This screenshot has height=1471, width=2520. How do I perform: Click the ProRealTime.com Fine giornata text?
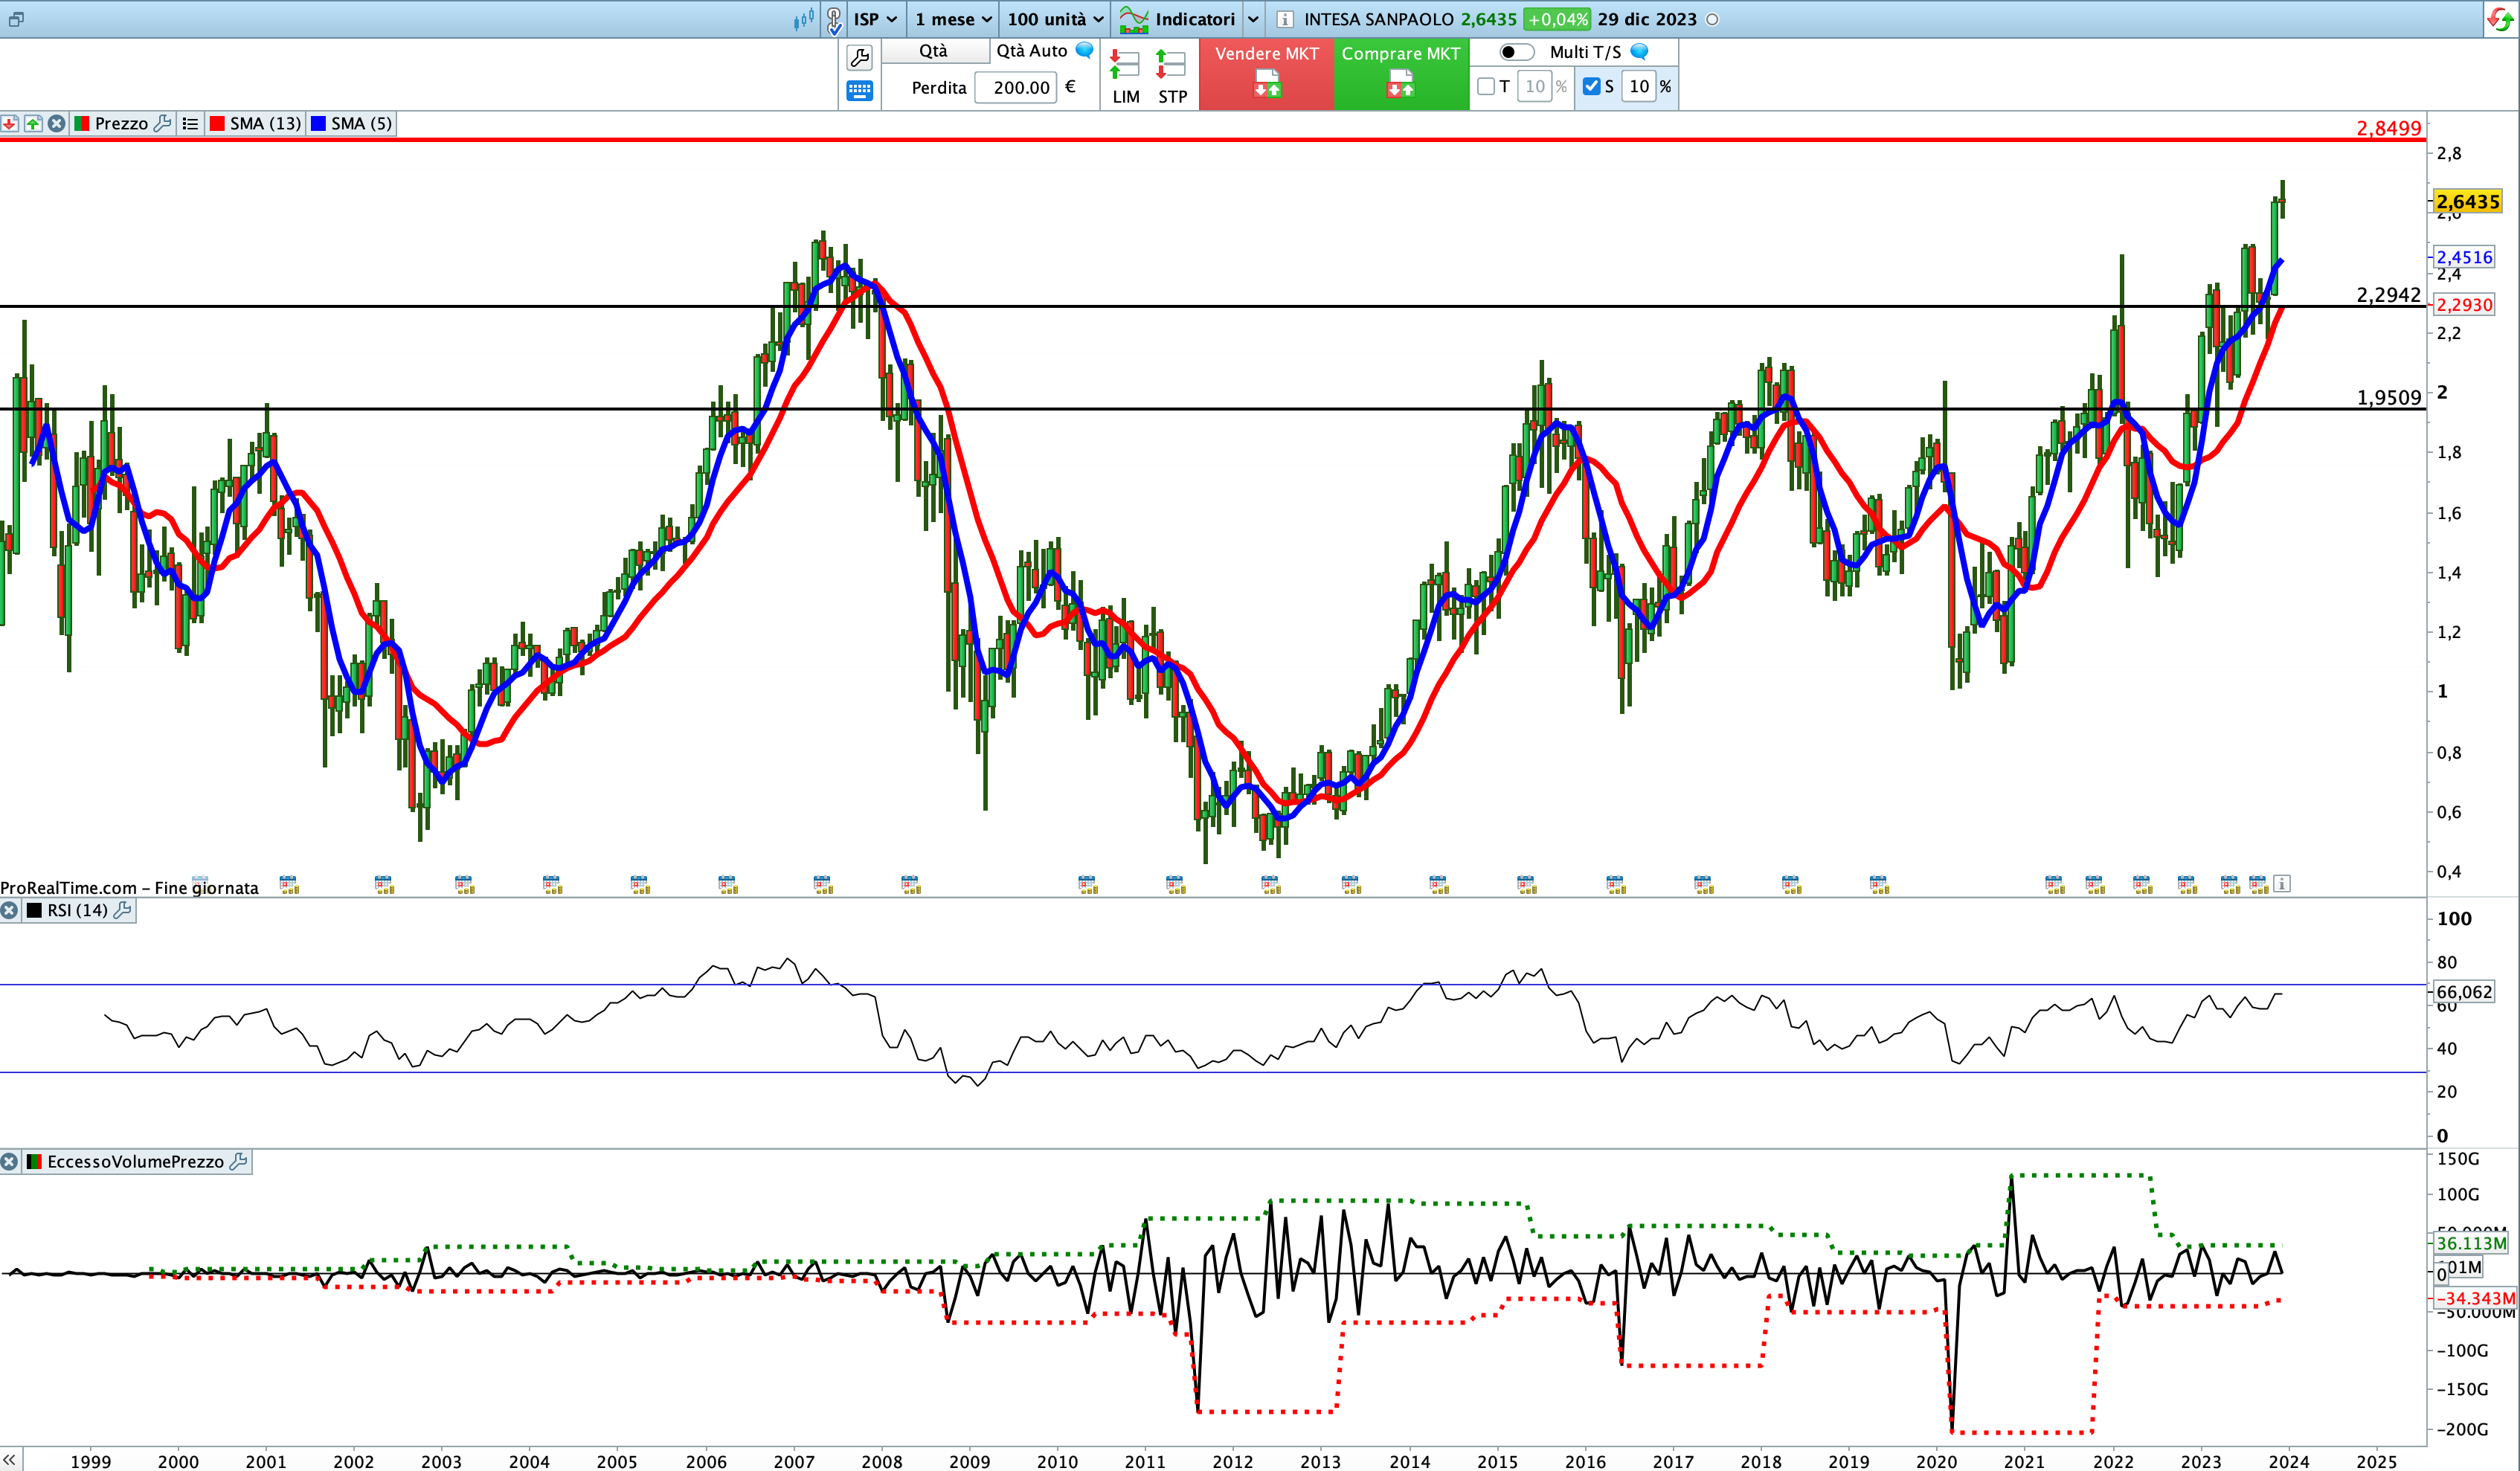tap(129, 888)
